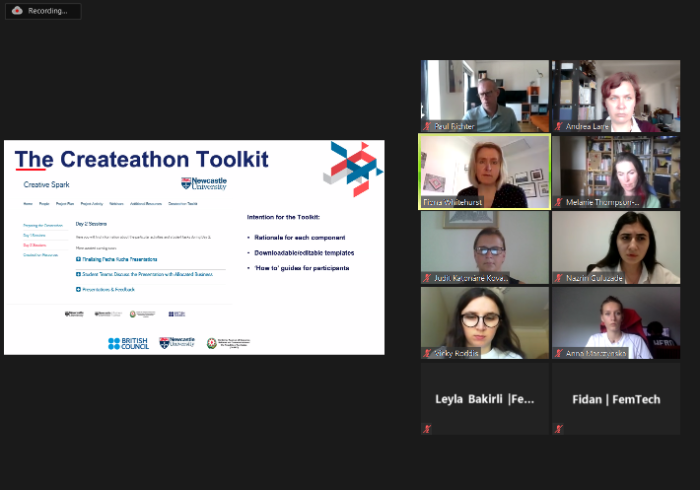Click the Creative Spark heading on slide
Viewport: 700px width, 490px height.
coord(45,185)
